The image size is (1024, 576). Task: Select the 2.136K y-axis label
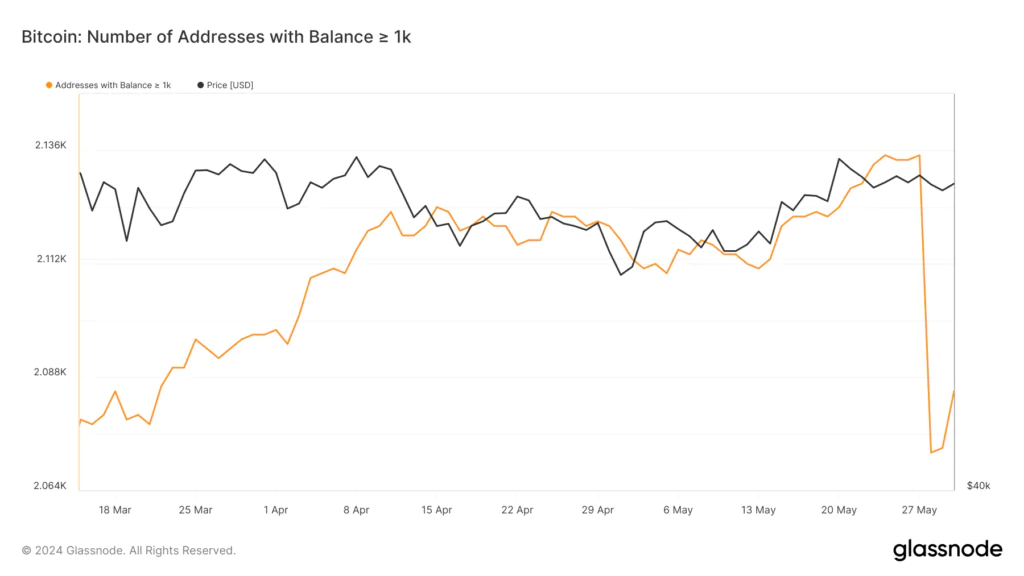pyautogui.click(x=50, y=145)
